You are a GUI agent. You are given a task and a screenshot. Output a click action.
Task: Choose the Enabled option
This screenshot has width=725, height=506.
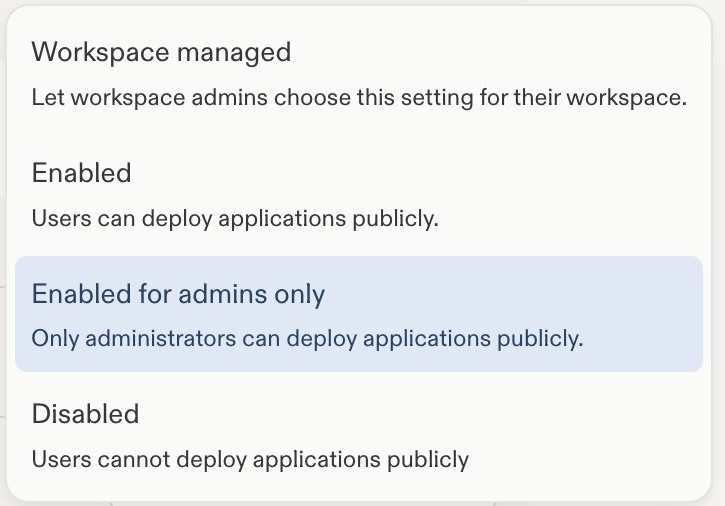tap(359, 194)
